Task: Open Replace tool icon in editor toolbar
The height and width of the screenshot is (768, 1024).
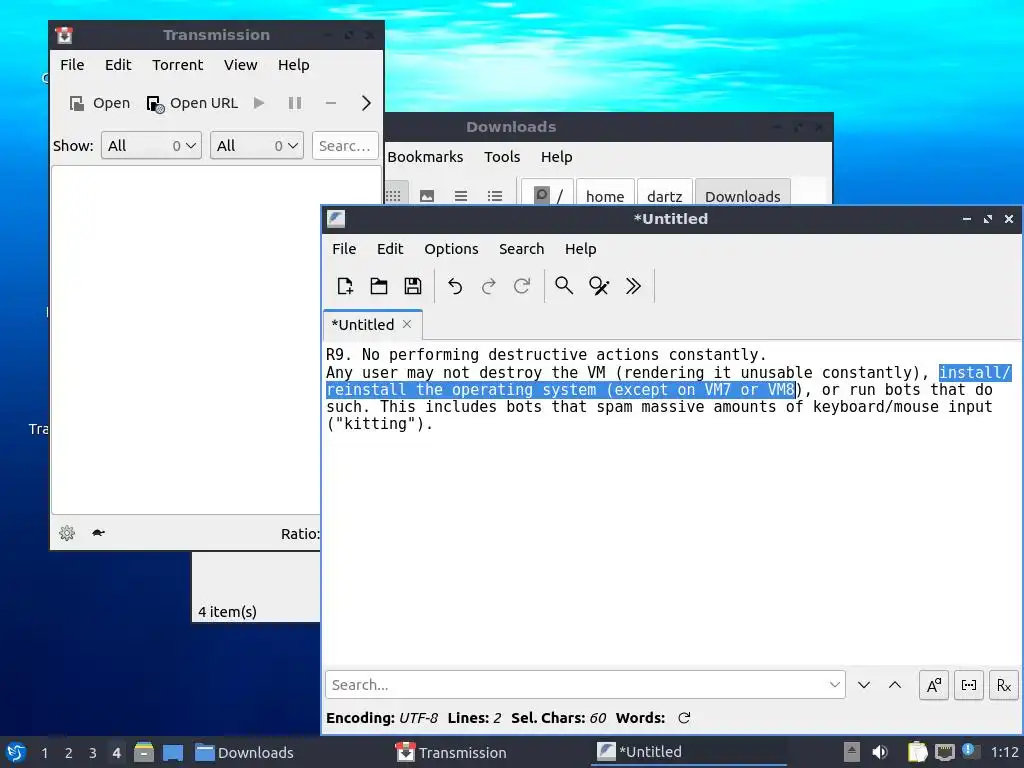Action: [x=599, y=286]
